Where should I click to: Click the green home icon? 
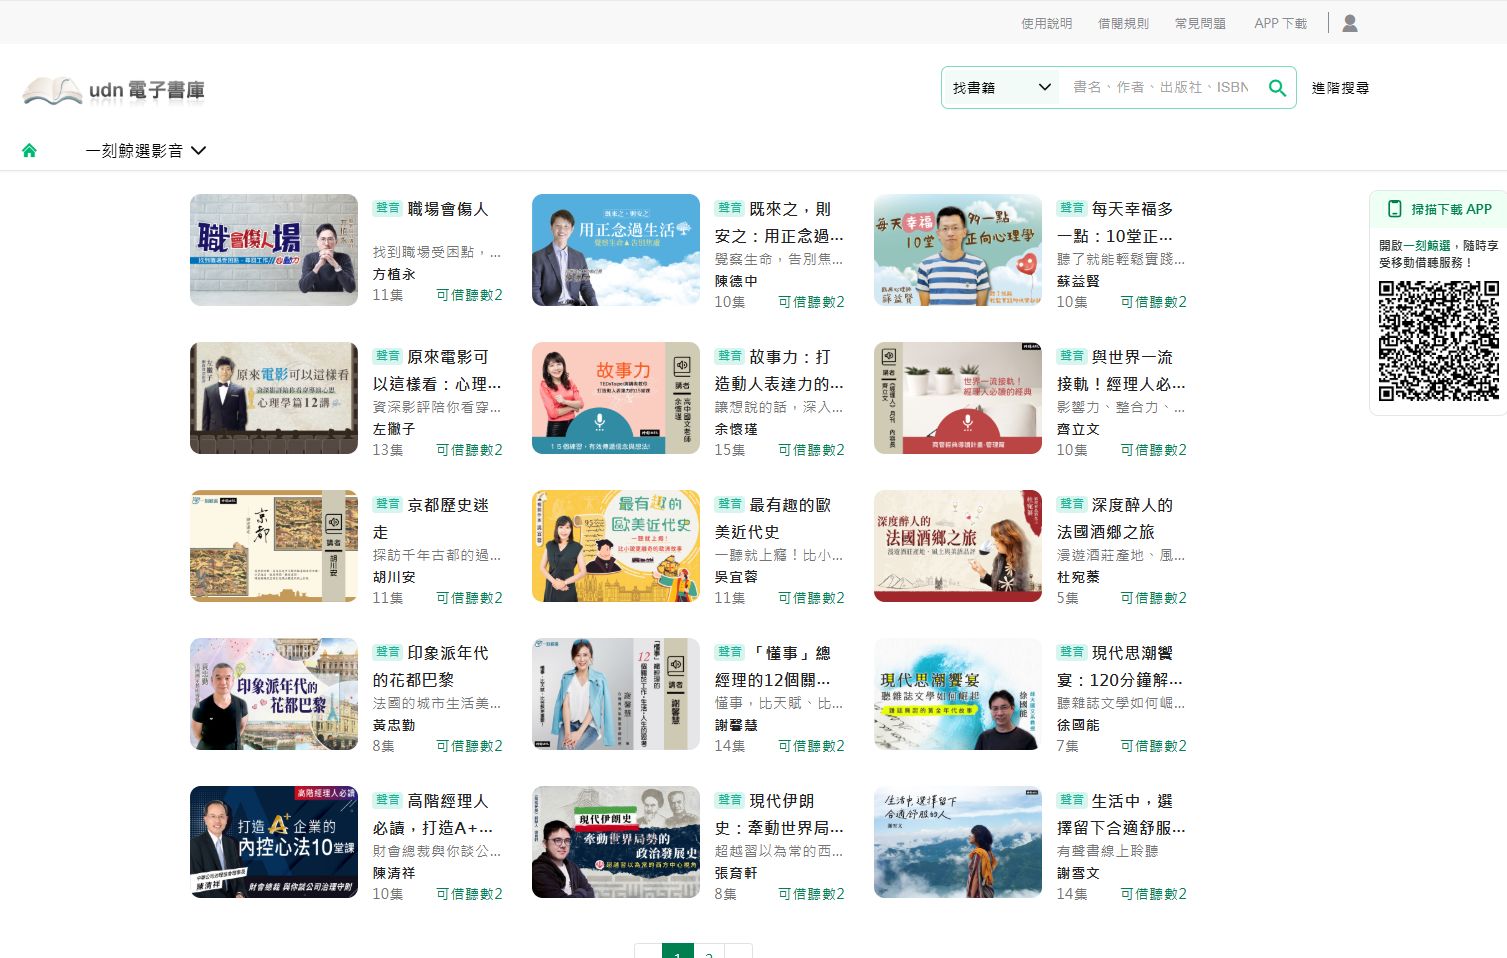29,151
